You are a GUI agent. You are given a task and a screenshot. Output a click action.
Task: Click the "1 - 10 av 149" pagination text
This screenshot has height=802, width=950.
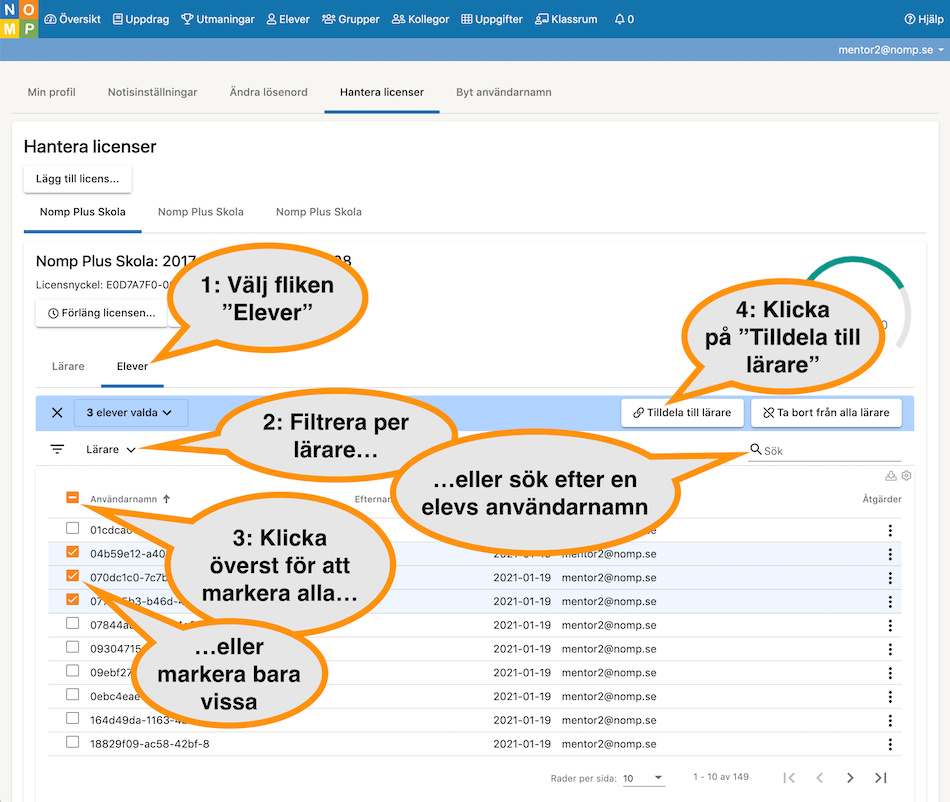(x=721, y=777)
